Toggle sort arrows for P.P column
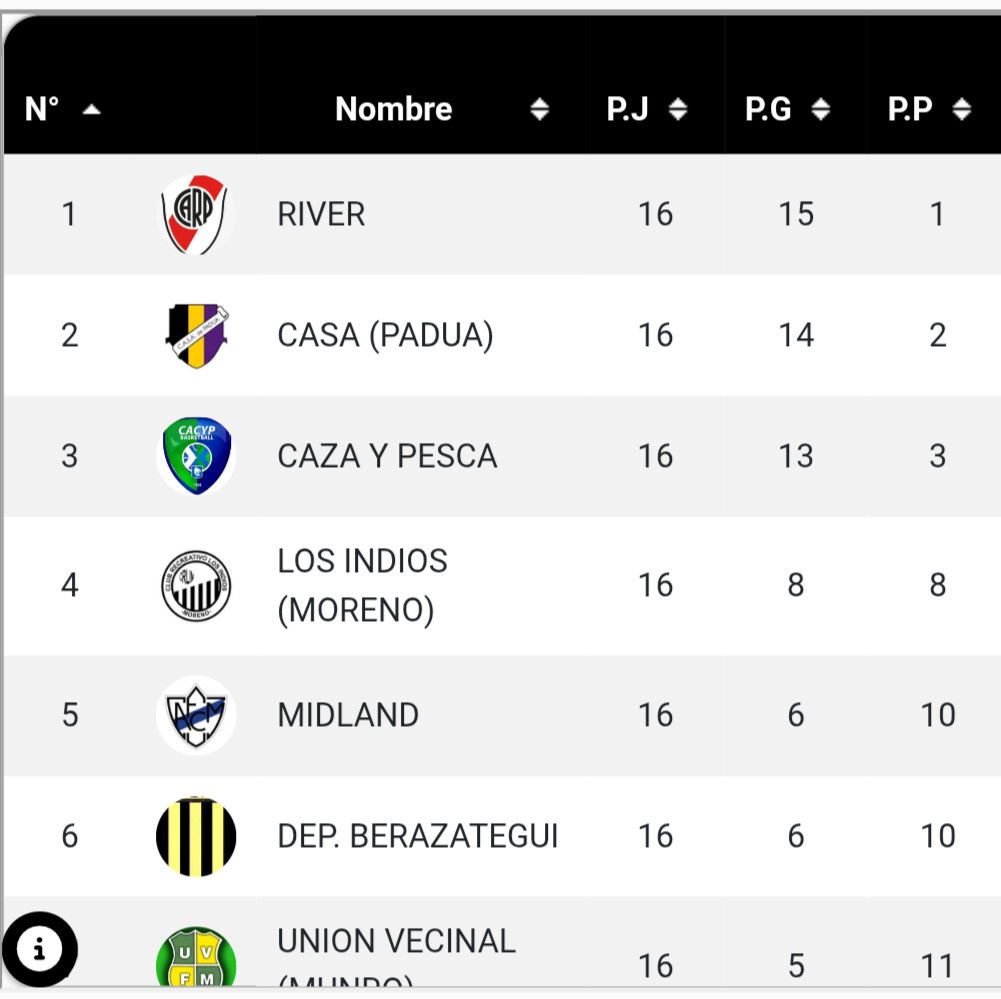 pyautogui.click(x=961, y=109)
